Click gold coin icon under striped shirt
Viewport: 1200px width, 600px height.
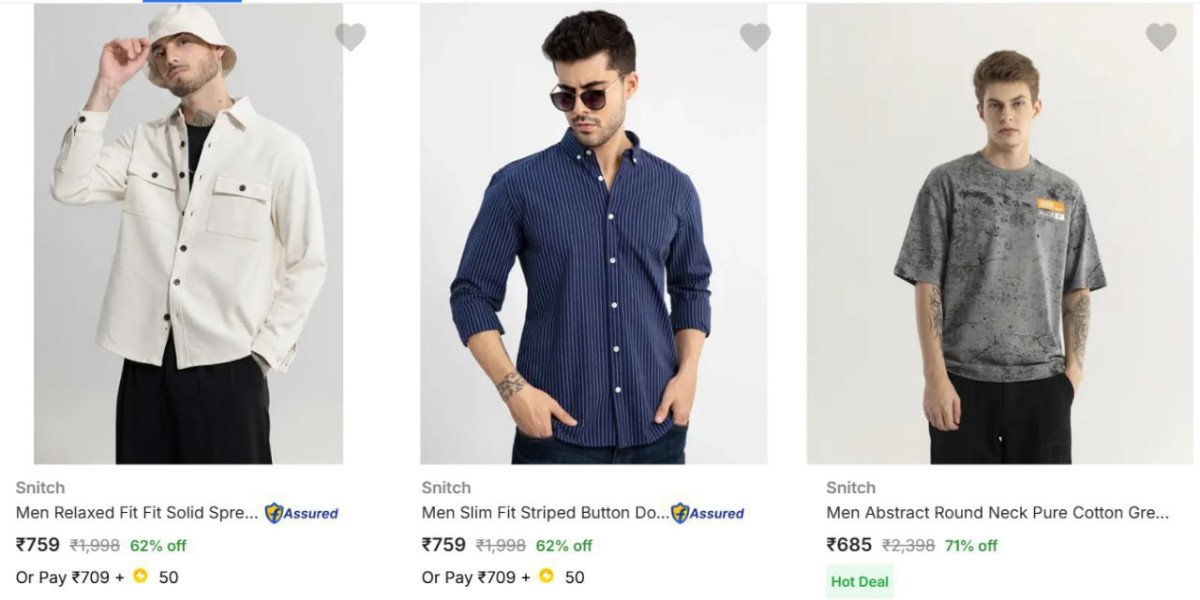(x=547, y=577)
